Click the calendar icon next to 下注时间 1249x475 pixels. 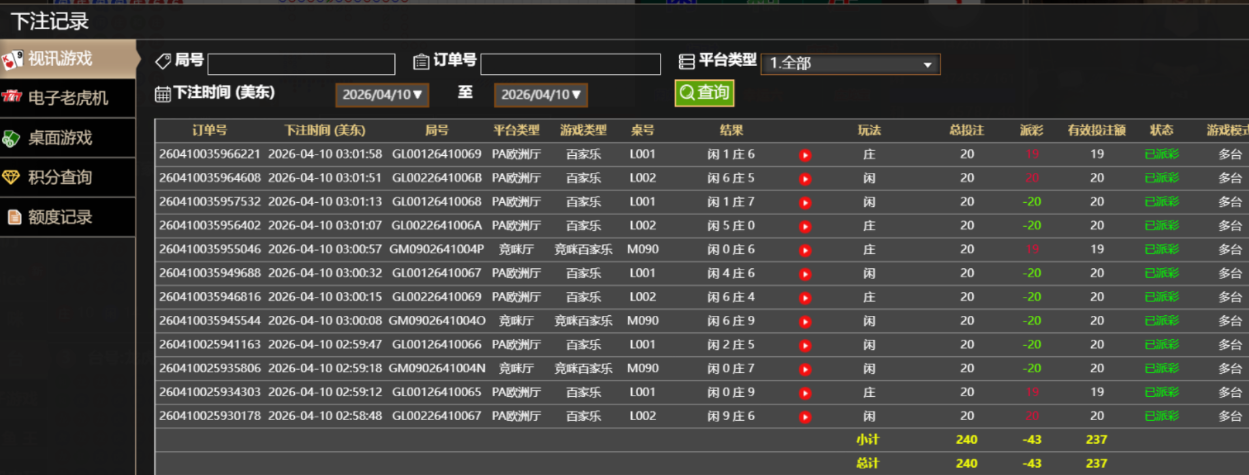163,94
